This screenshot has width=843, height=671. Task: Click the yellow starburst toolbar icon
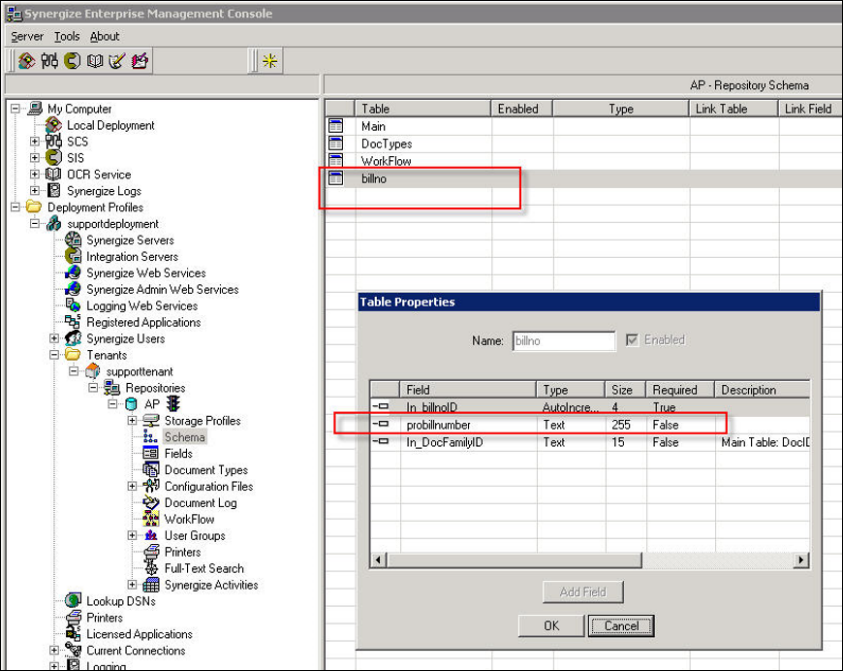[x=269, y=61]
